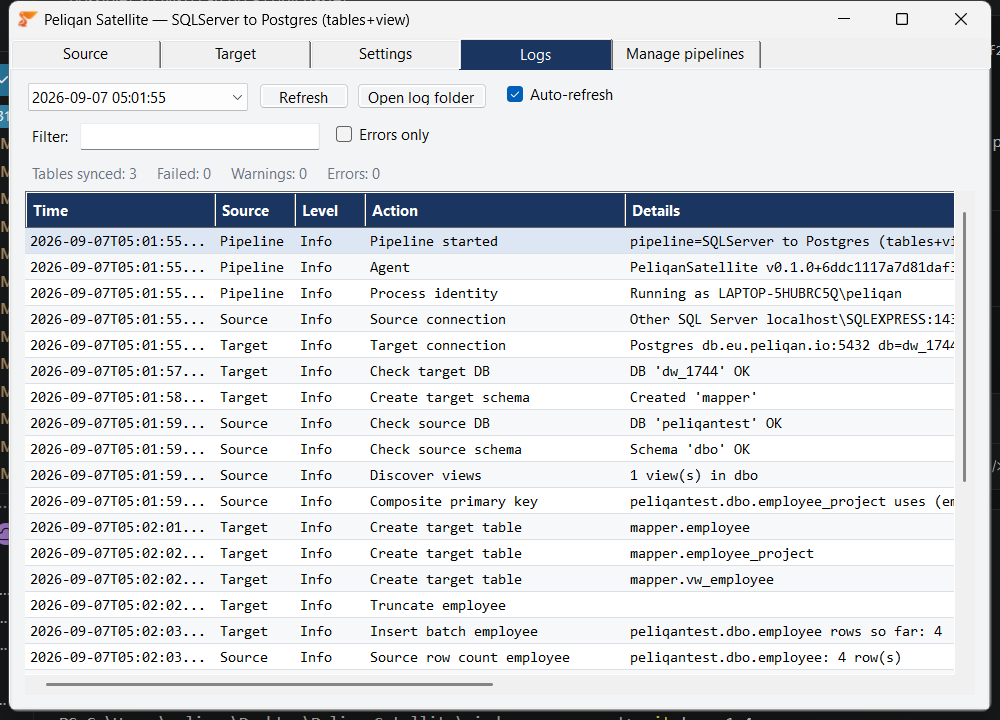
Task: Open the Settings tab
Action: pyautogui.click(x=385, y=54)
